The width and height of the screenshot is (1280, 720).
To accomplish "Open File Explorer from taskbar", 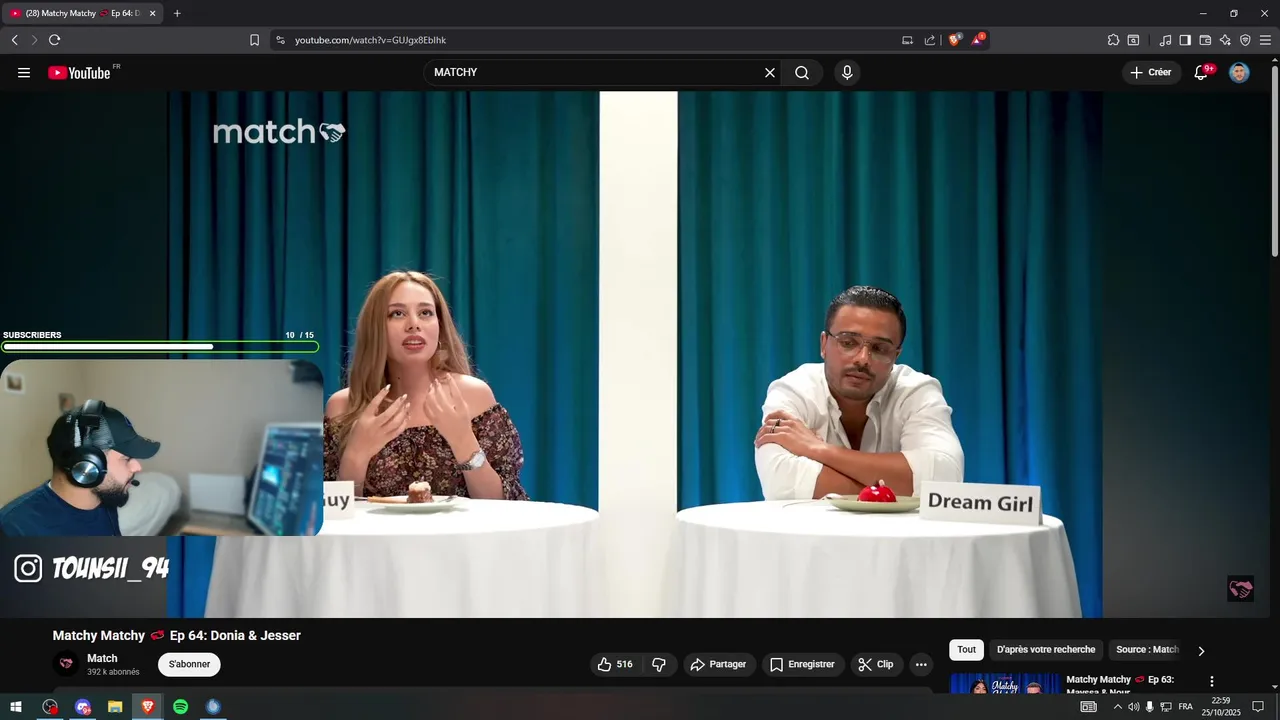I will (115, 707).
